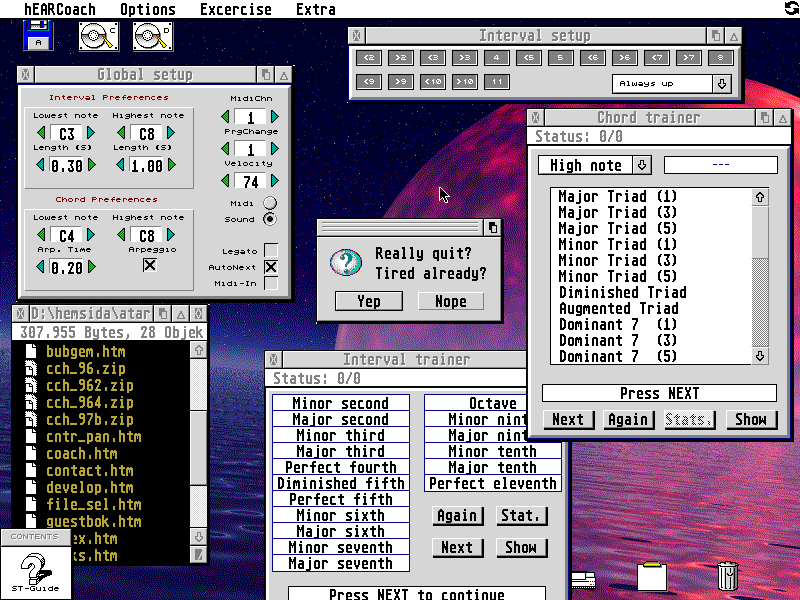Toggle the 11 interval button
Screen dimensions: 800x600
click(497, 82)
